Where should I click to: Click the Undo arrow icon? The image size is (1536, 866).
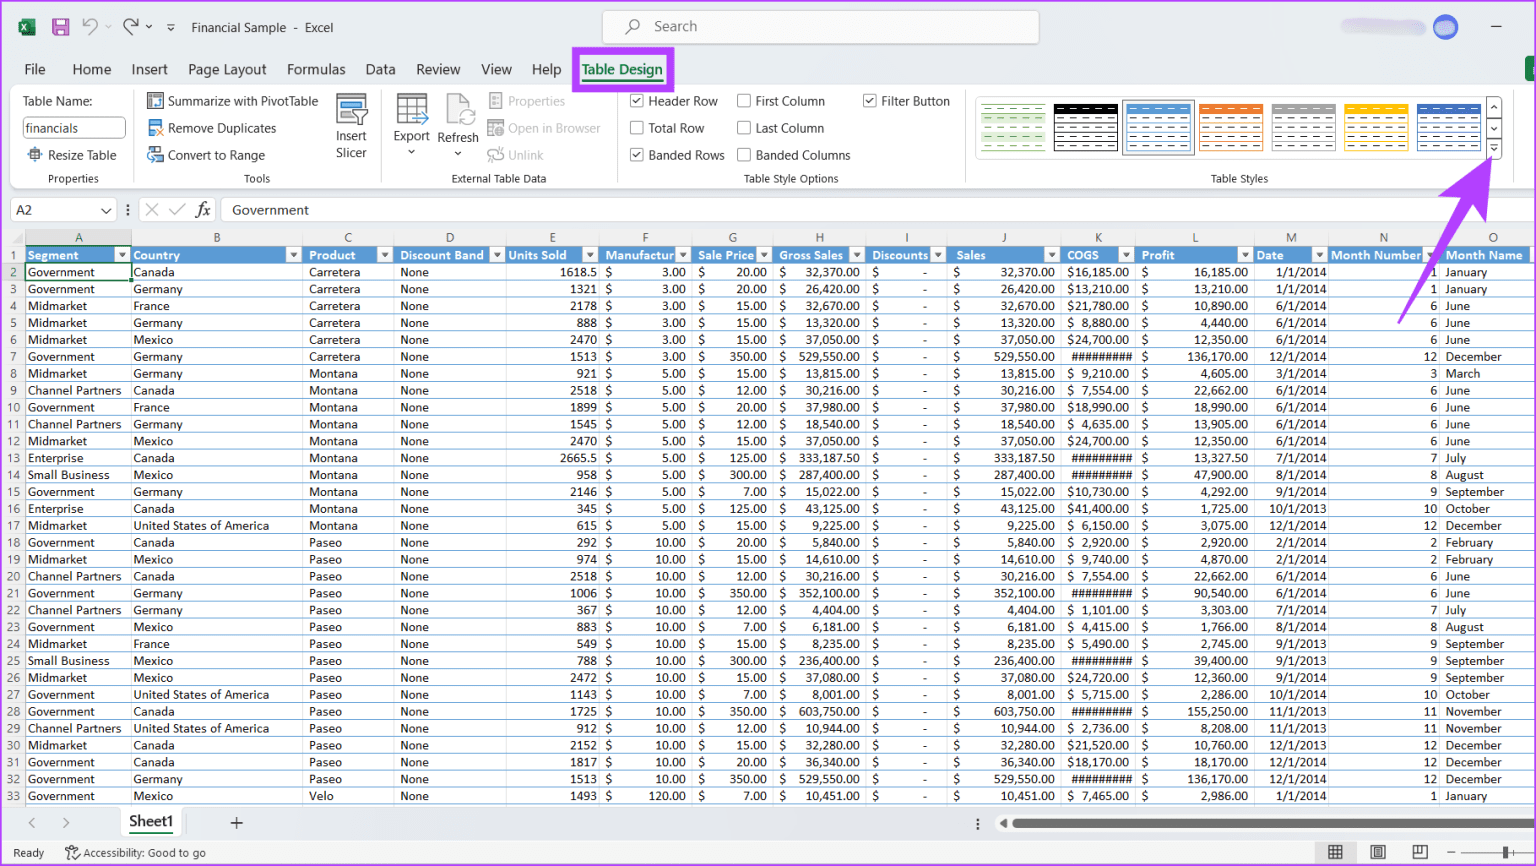click(x=90, y=27)
